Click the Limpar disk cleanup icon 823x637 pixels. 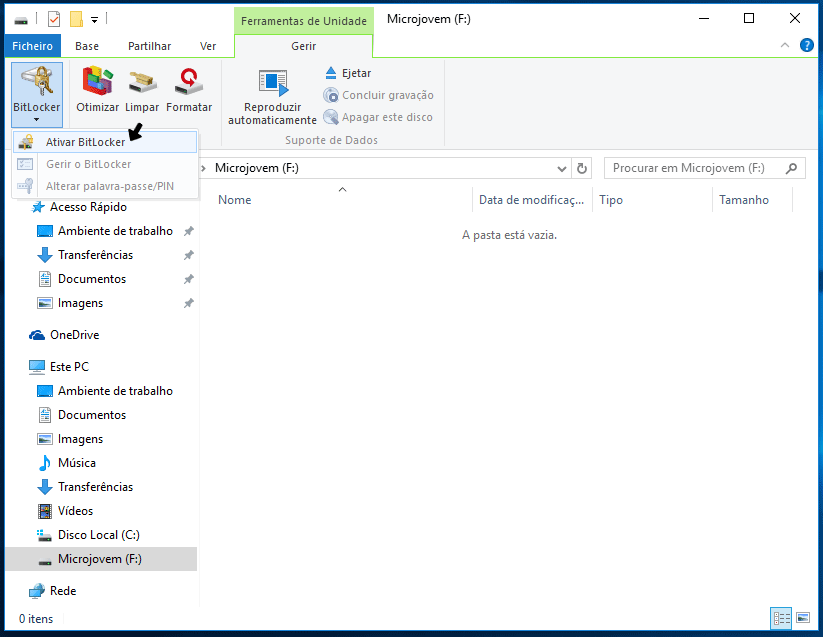coord(142,82)
